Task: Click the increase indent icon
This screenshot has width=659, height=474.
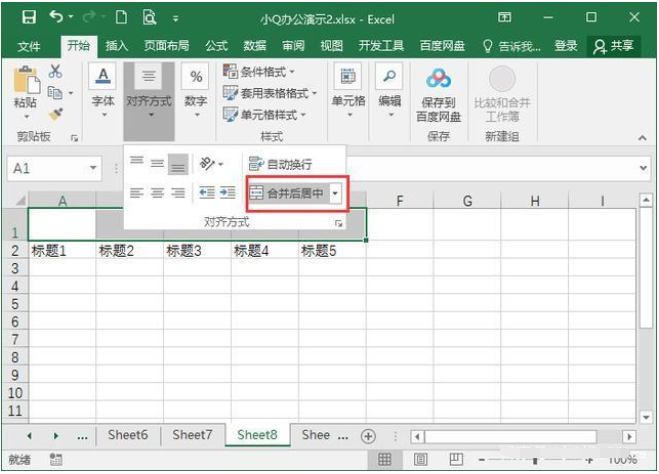Action: (x=227, y=193)
